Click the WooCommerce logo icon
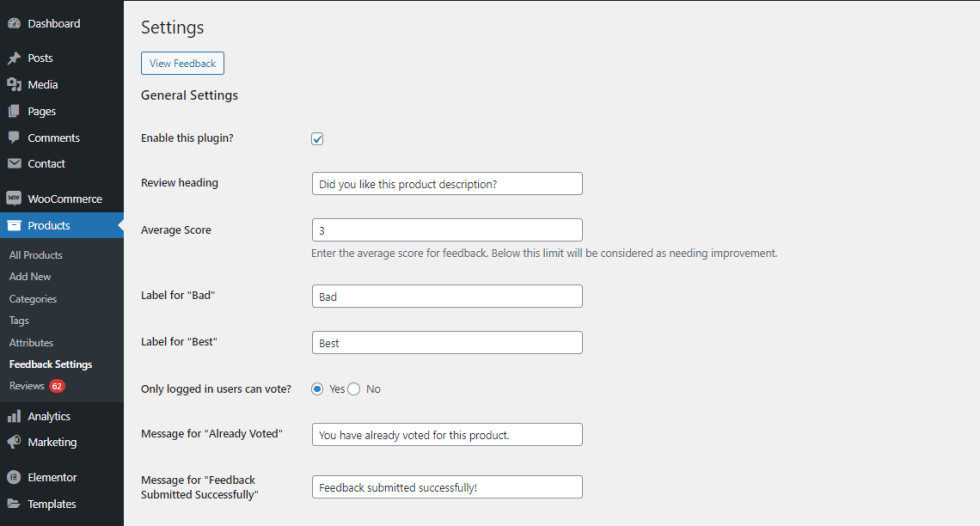980x526 pixels. [14, 199]
